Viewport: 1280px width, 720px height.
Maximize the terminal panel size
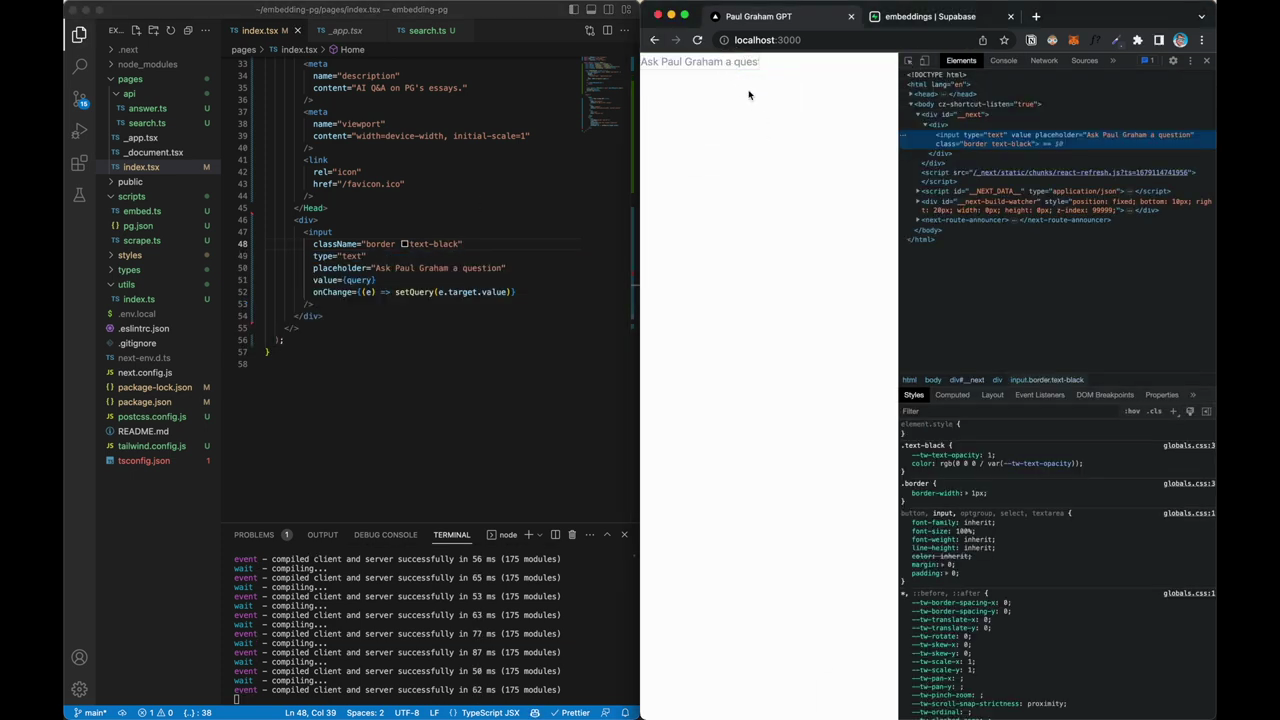click(607, 535)
